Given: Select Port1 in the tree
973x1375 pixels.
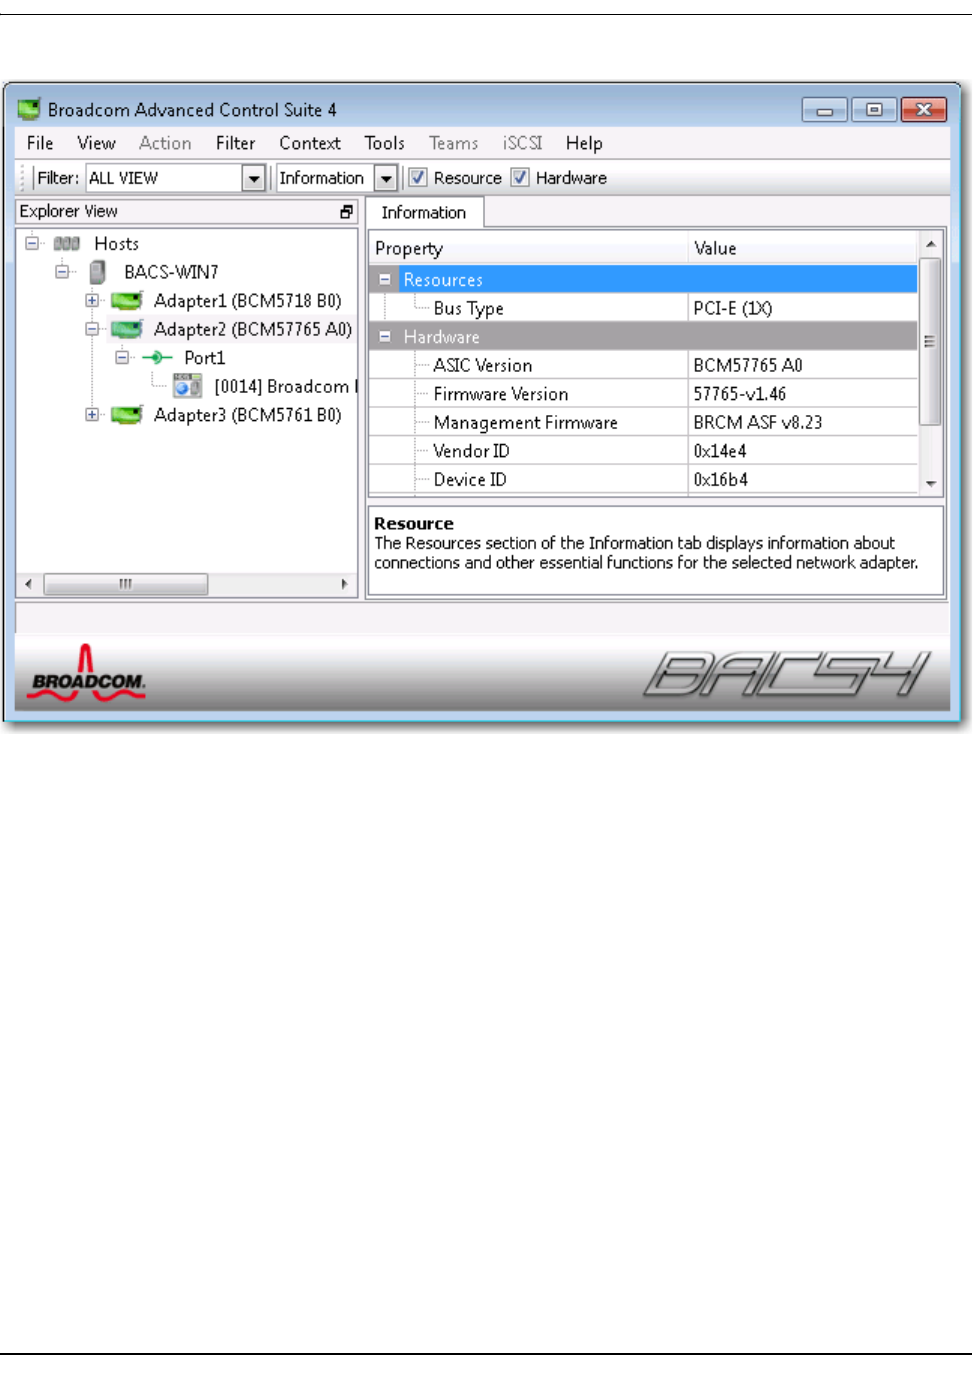Looking at the screenshot, I should [205, 358].
